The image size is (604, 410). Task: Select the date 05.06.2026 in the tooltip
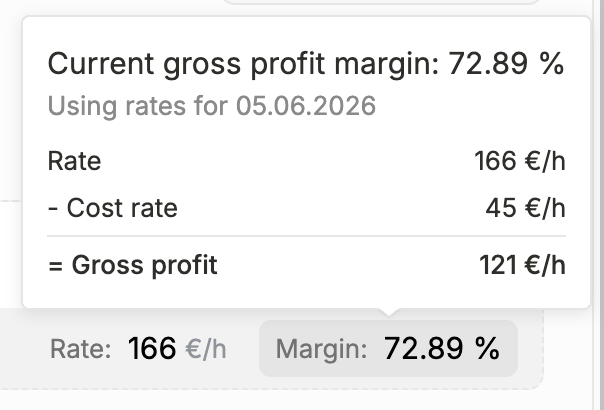coord(306,106)
